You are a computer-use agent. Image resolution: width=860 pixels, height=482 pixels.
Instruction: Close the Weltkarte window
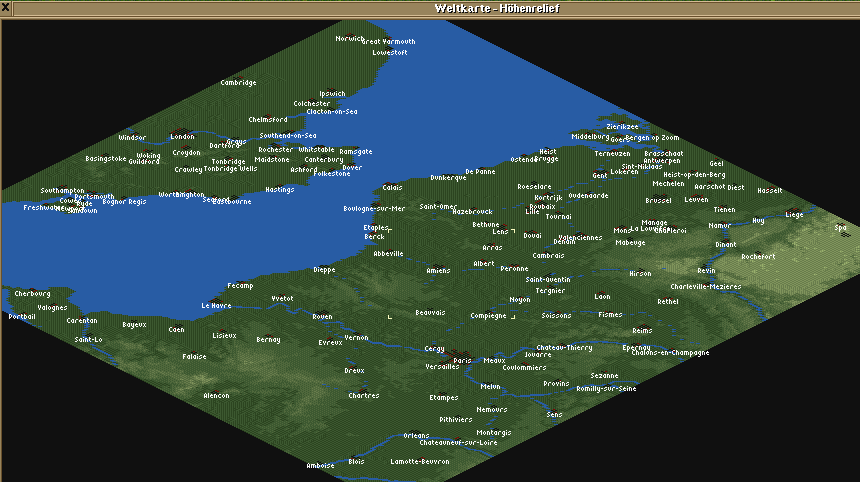[6, 7]
